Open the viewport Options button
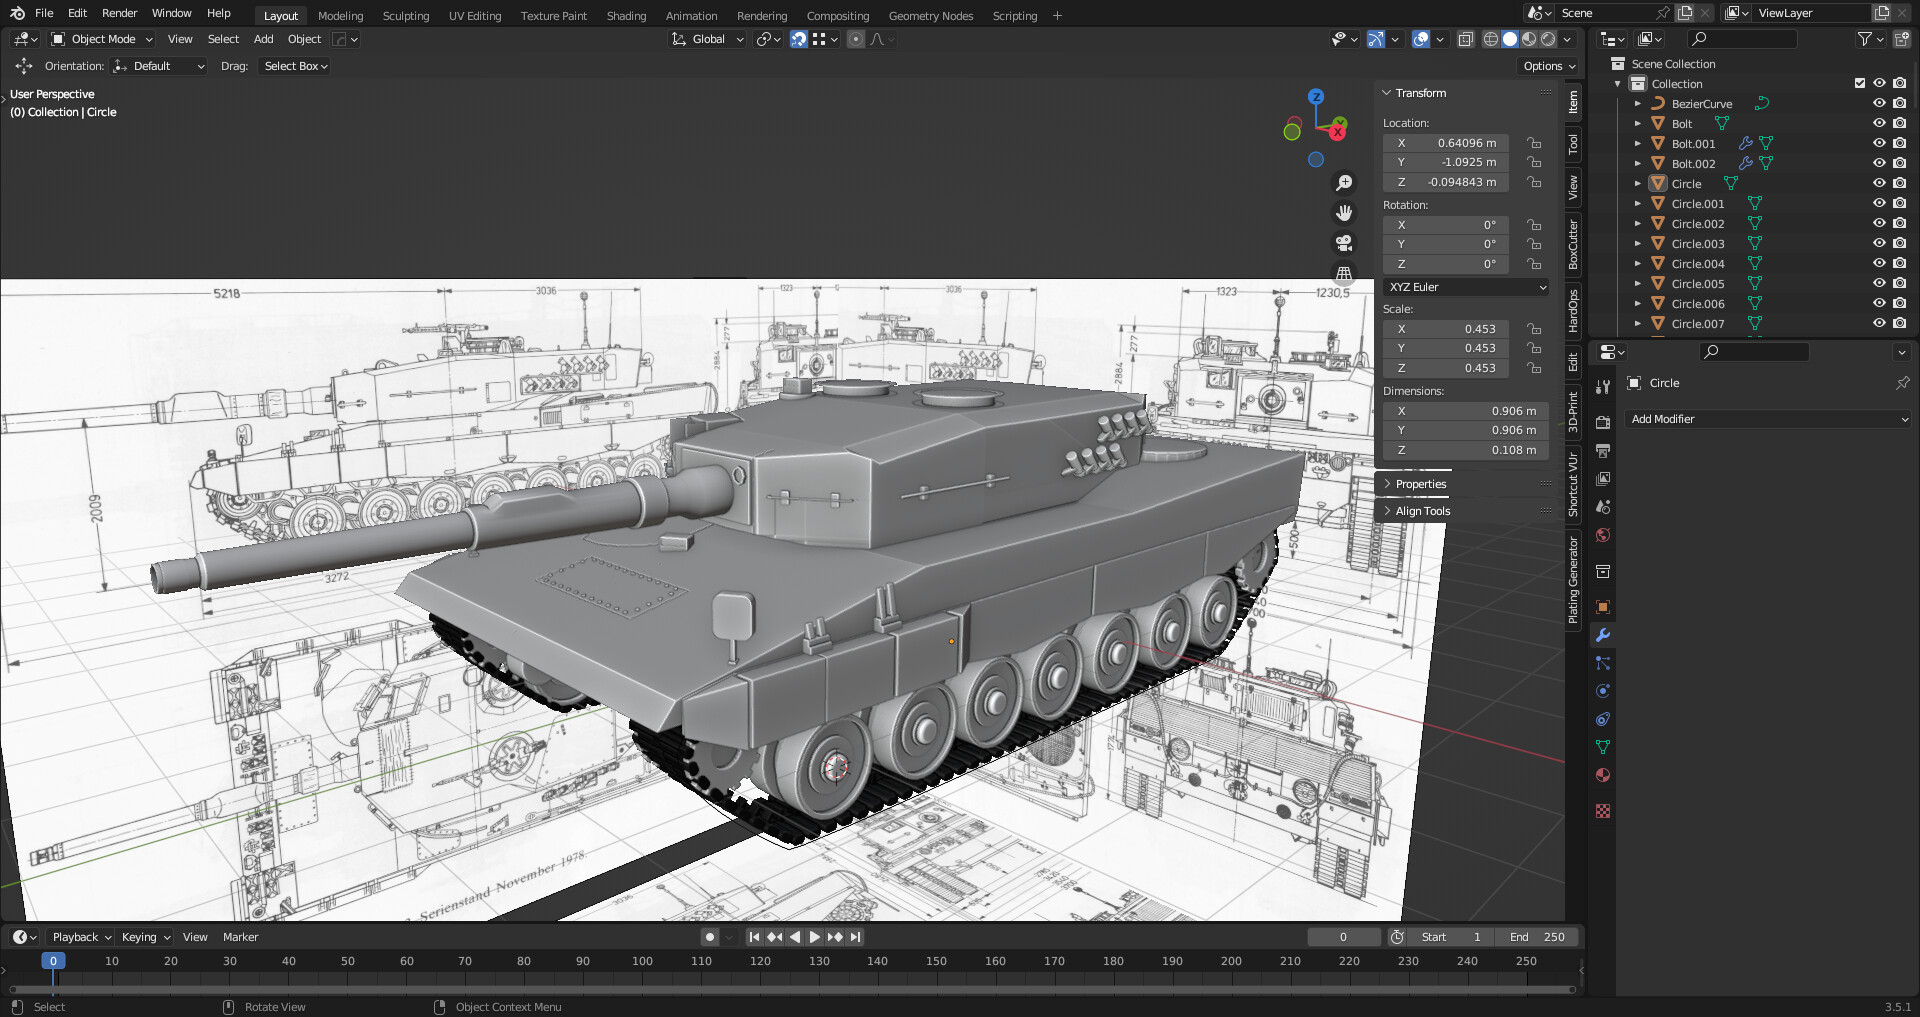Image resolution: width=1920 pixels, height=1017 pixels. 1546,65
